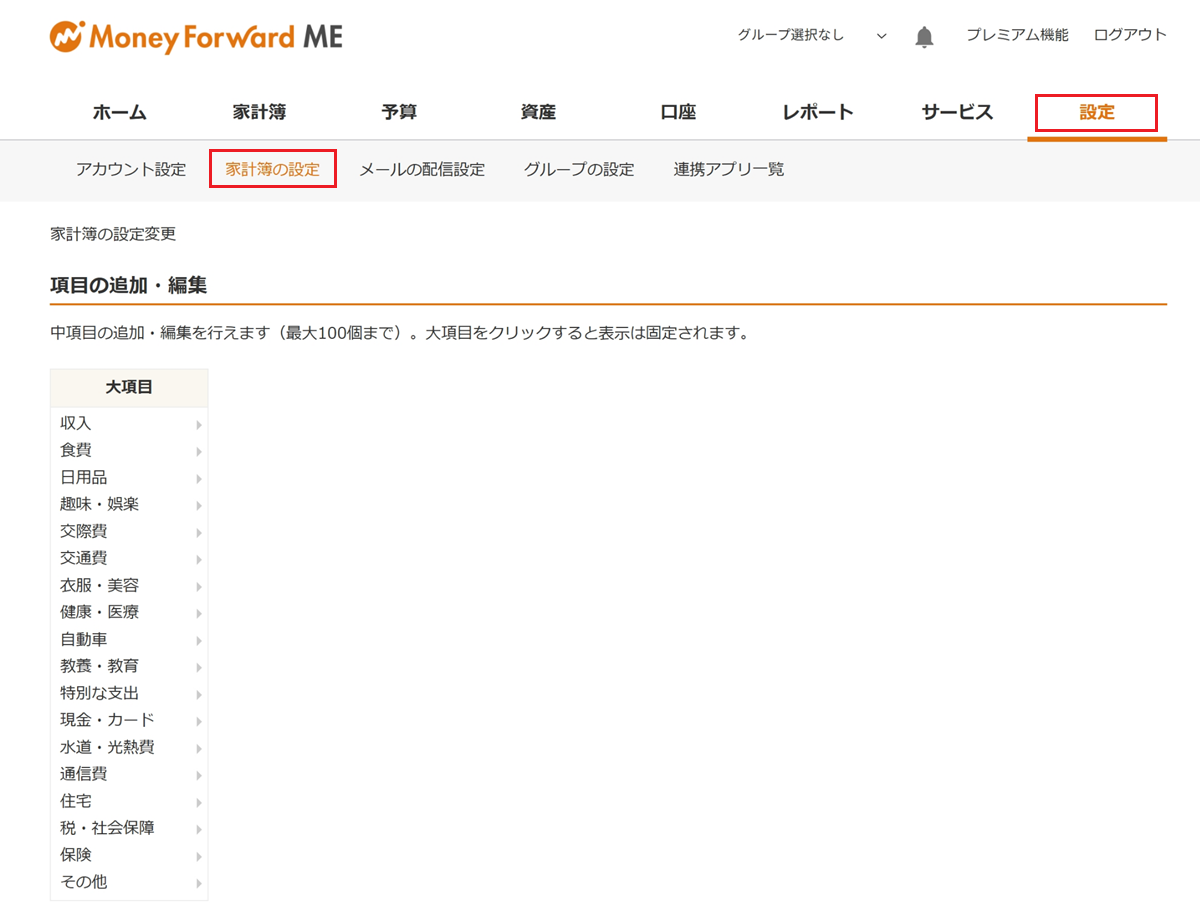This screenshot has height=920, width=1200.
Task: Open the レポート tab
Action: click(817, 112)
